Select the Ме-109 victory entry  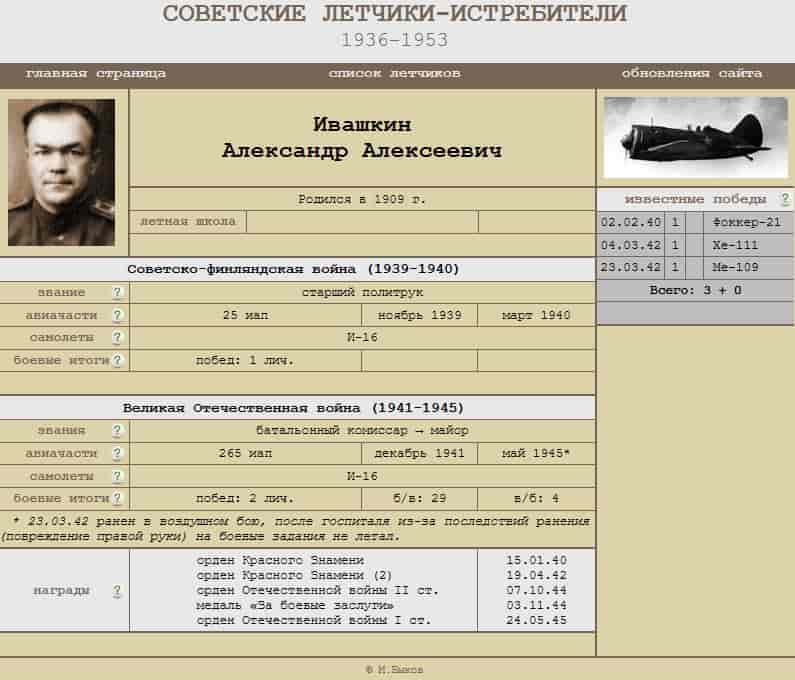tap(734, 267)
